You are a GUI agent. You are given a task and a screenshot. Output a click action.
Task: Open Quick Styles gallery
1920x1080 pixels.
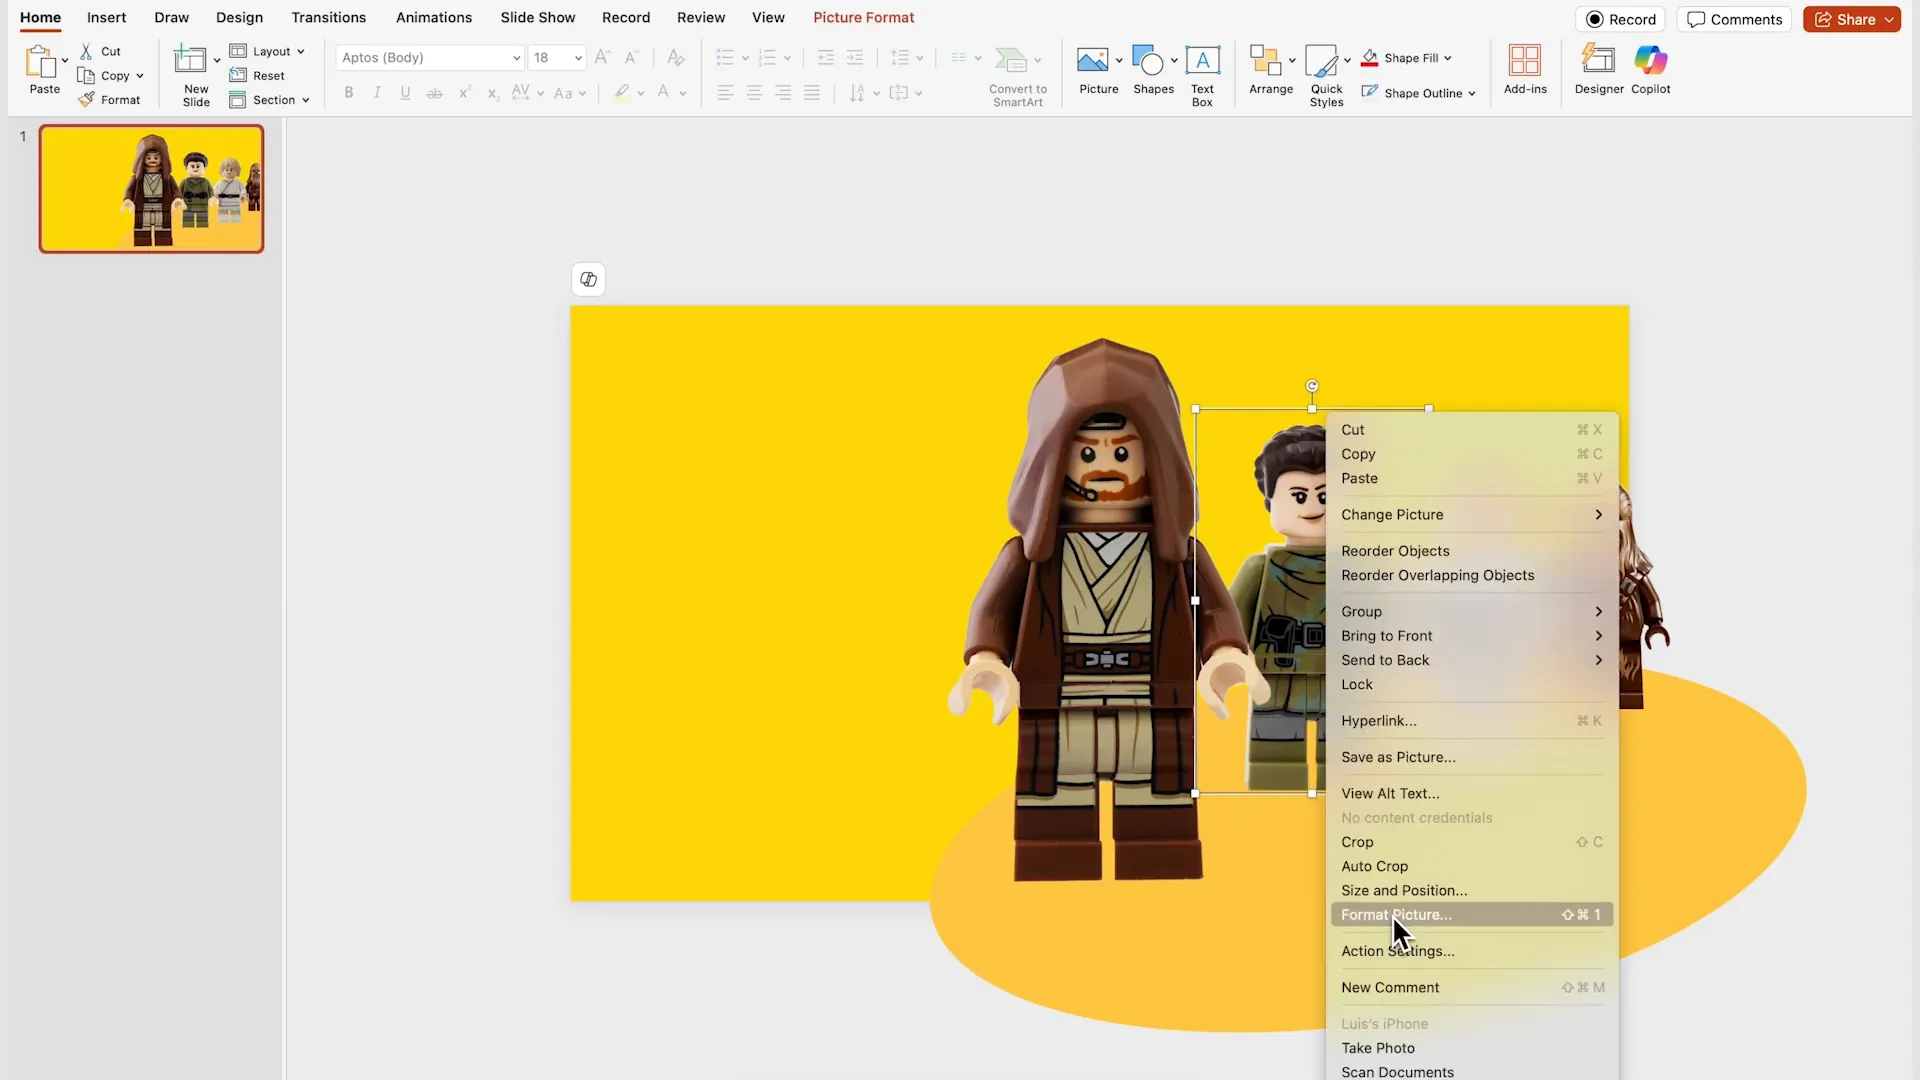point(1321,60)
